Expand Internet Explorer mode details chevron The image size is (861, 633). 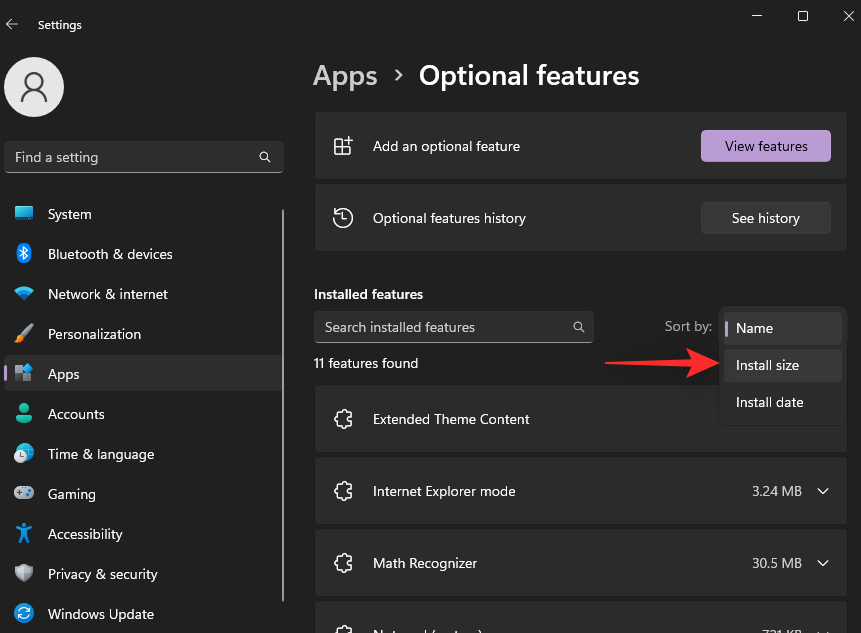(x=823, y=491)
